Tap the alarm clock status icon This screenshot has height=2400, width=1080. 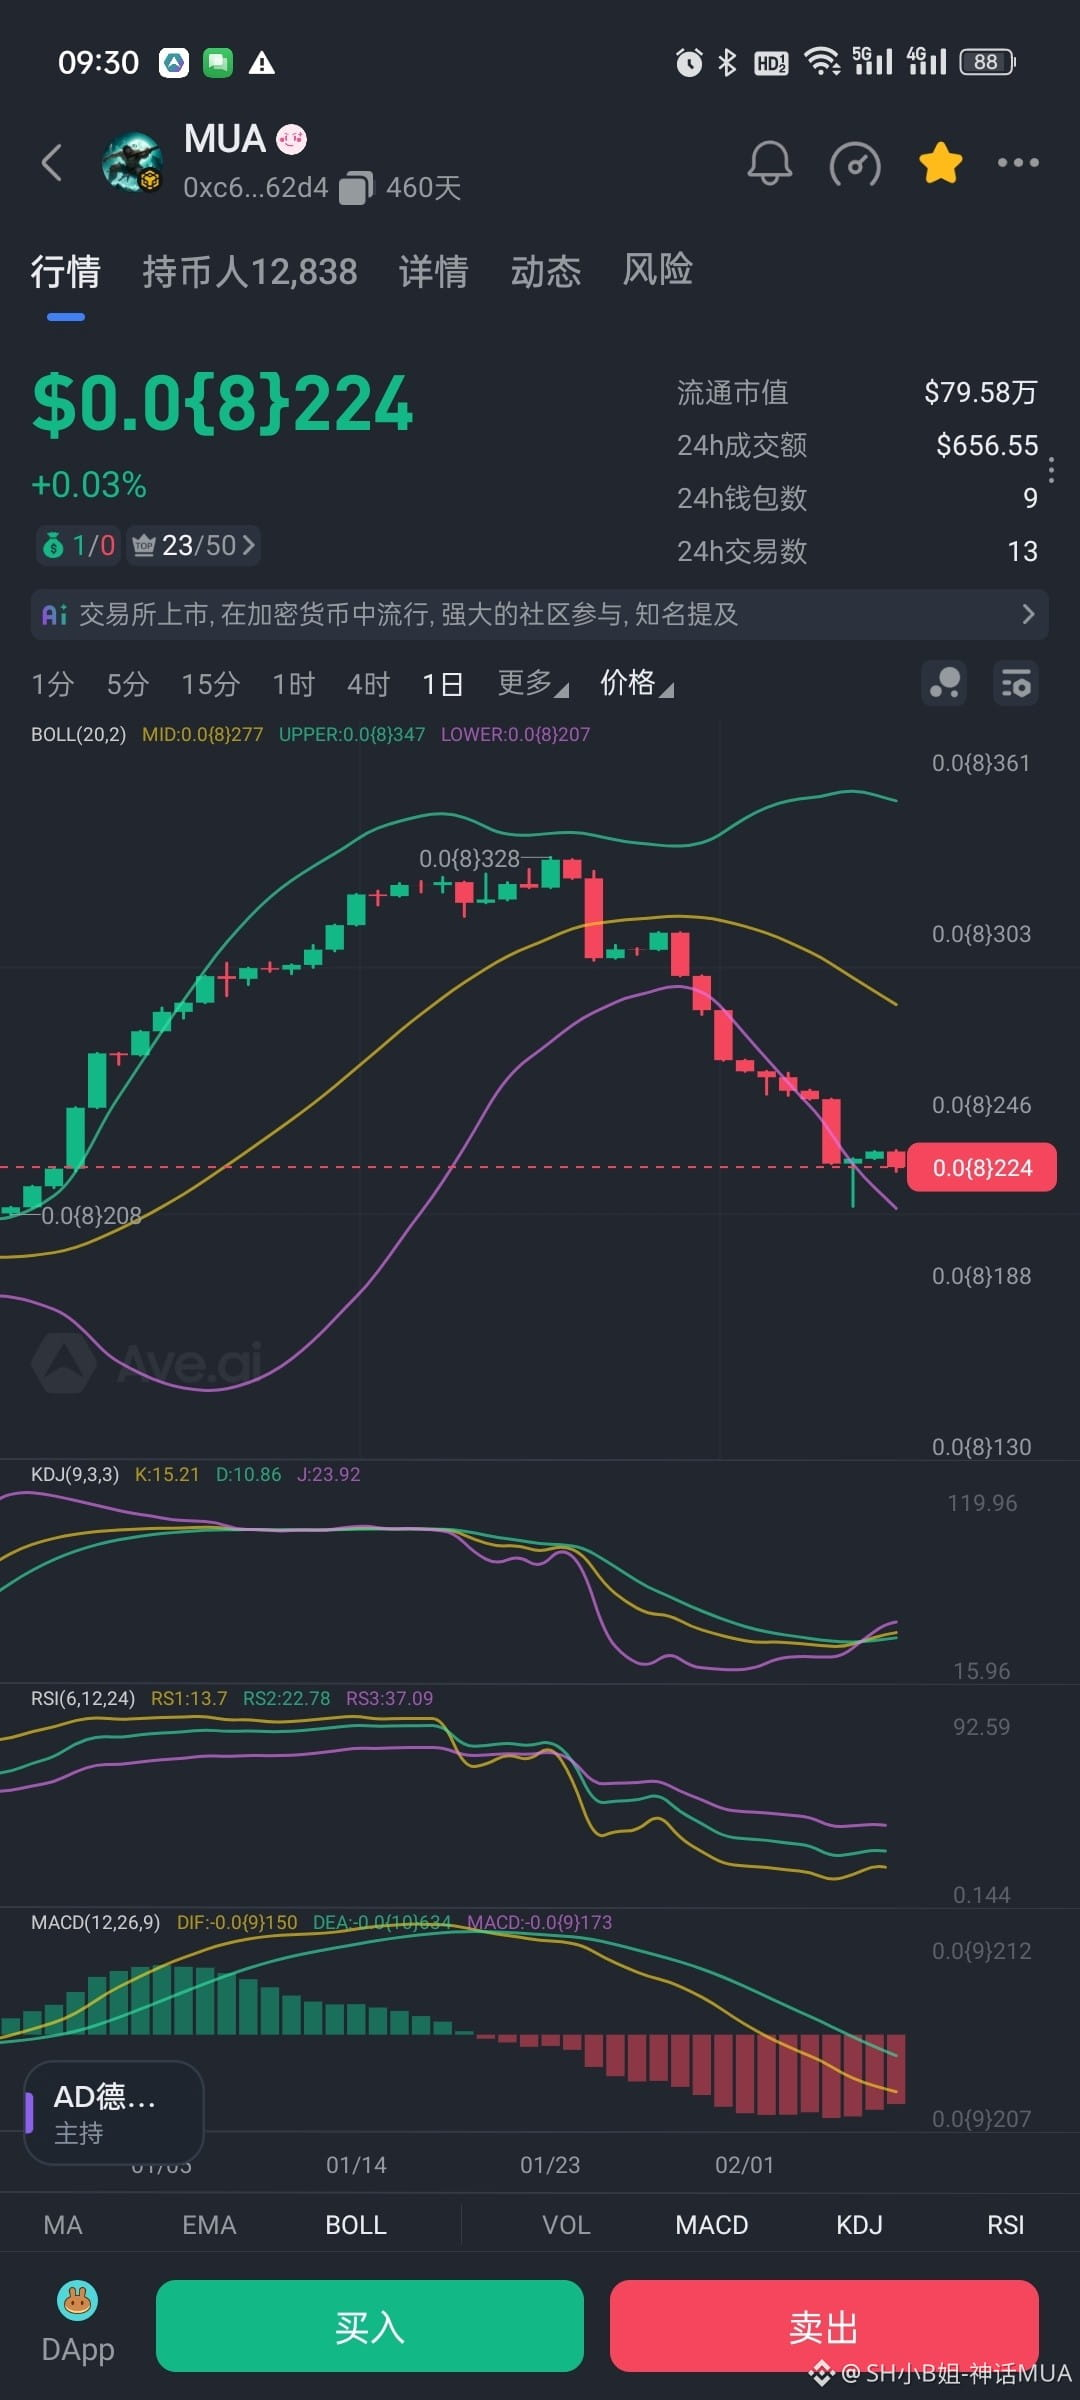689,62
